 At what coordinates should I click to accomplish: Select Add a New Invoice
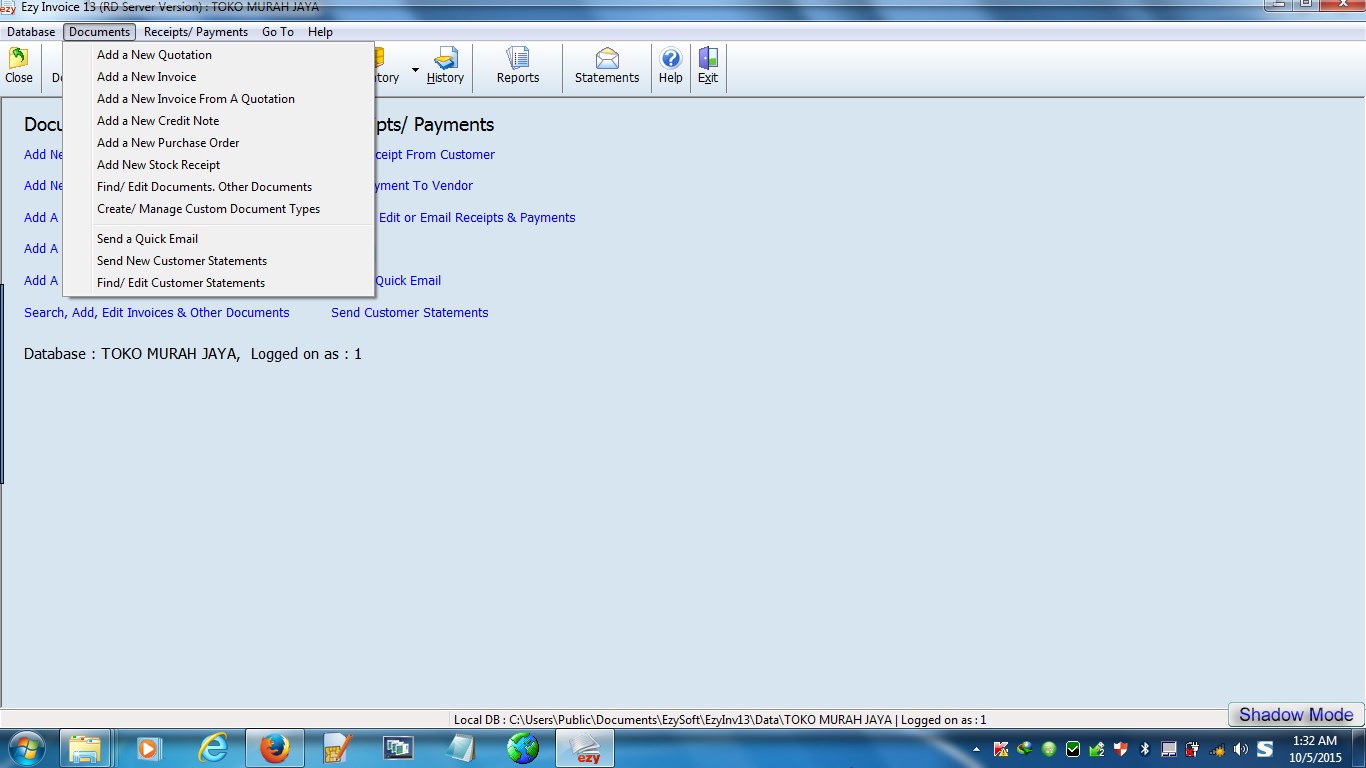click(x=219, y=77)
